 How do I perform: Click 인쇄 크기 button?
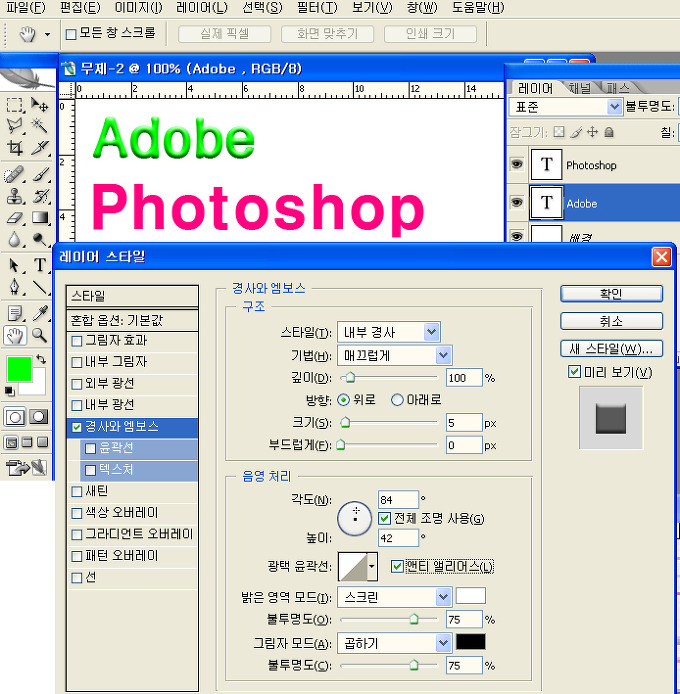[430, 34]
